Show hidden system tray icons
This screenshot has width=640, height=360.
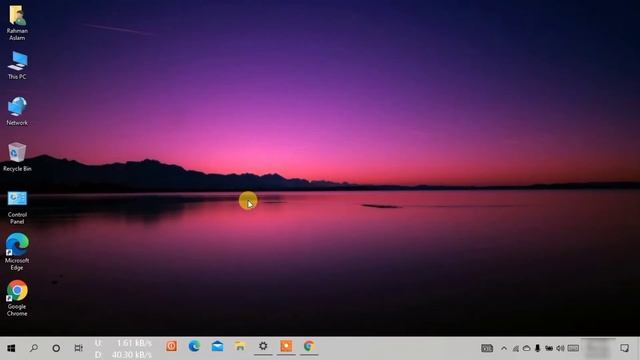coord(504,348)
